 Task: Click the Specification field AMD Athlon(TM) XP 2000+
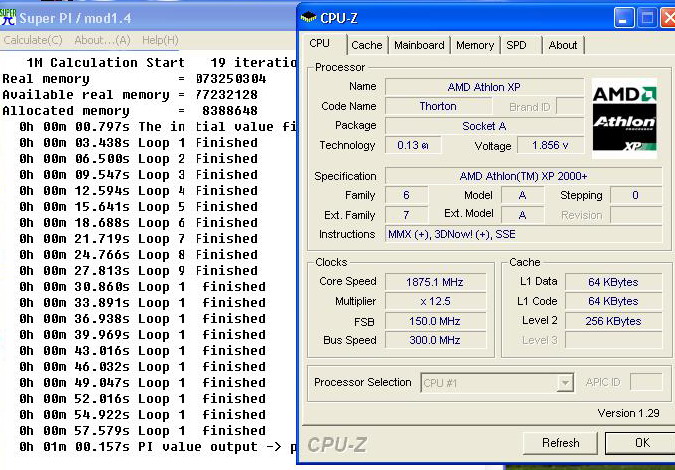(x=523, y=176)
